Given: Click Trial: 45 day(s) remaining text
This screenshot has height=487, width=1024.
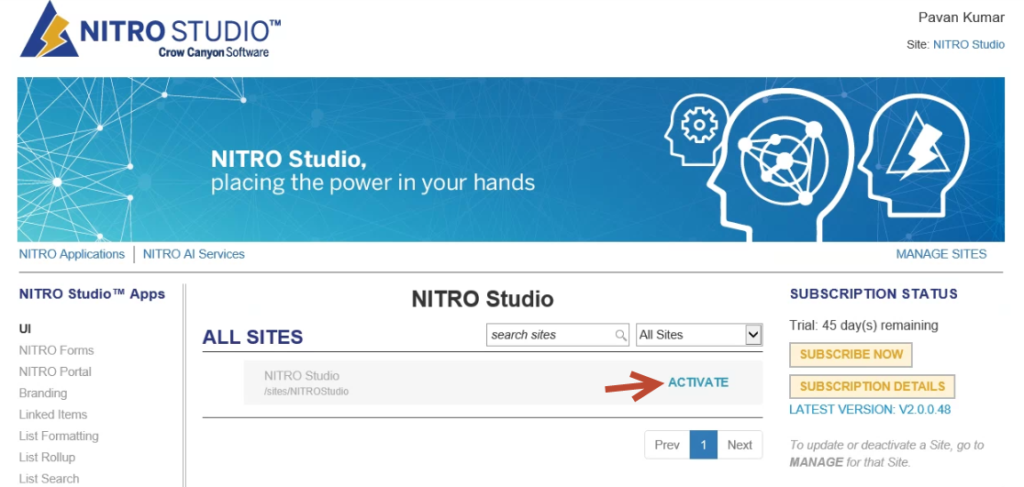Looking at the screenshot, I should point(864,325).
